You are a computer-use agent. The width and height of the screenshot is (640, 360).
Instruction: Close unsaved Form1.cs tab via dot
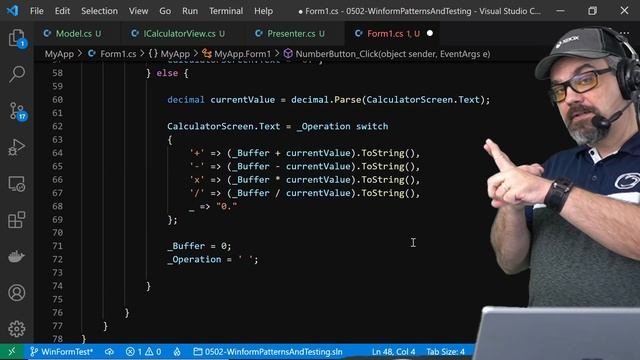tap(429, 33)
